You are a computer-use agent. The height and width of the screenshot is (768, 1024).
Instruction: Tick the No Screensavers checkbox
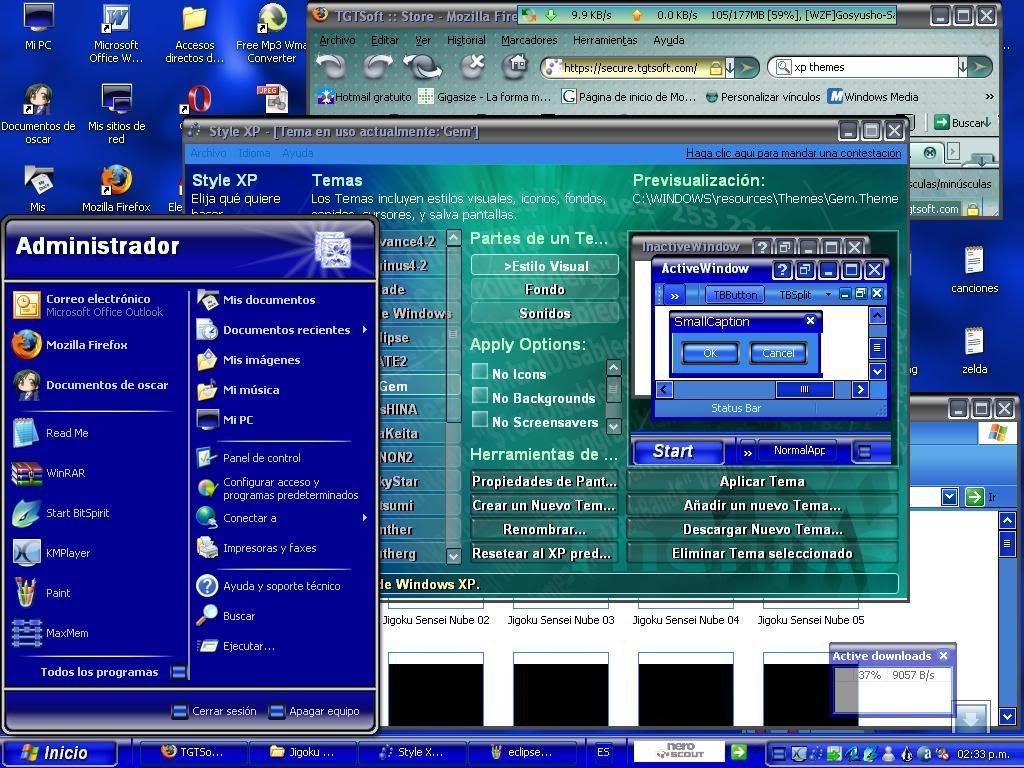point(480,420)
